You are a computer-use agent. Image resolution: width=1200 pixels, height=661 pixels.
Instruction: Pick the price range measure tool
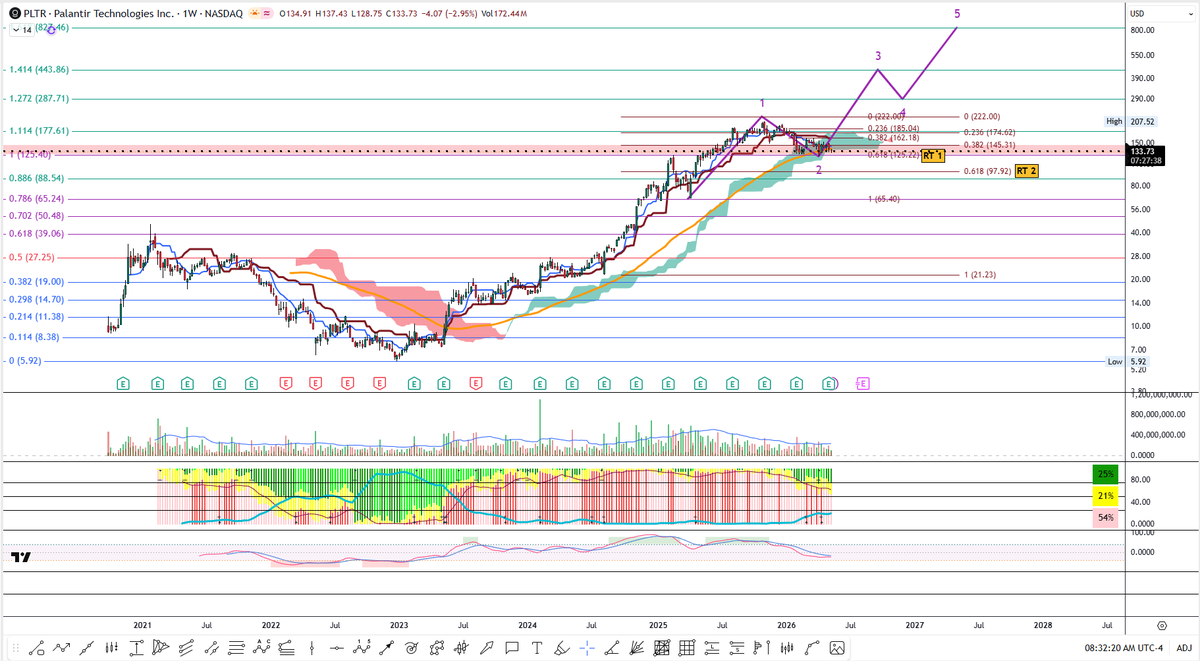(x=136, y=648)
